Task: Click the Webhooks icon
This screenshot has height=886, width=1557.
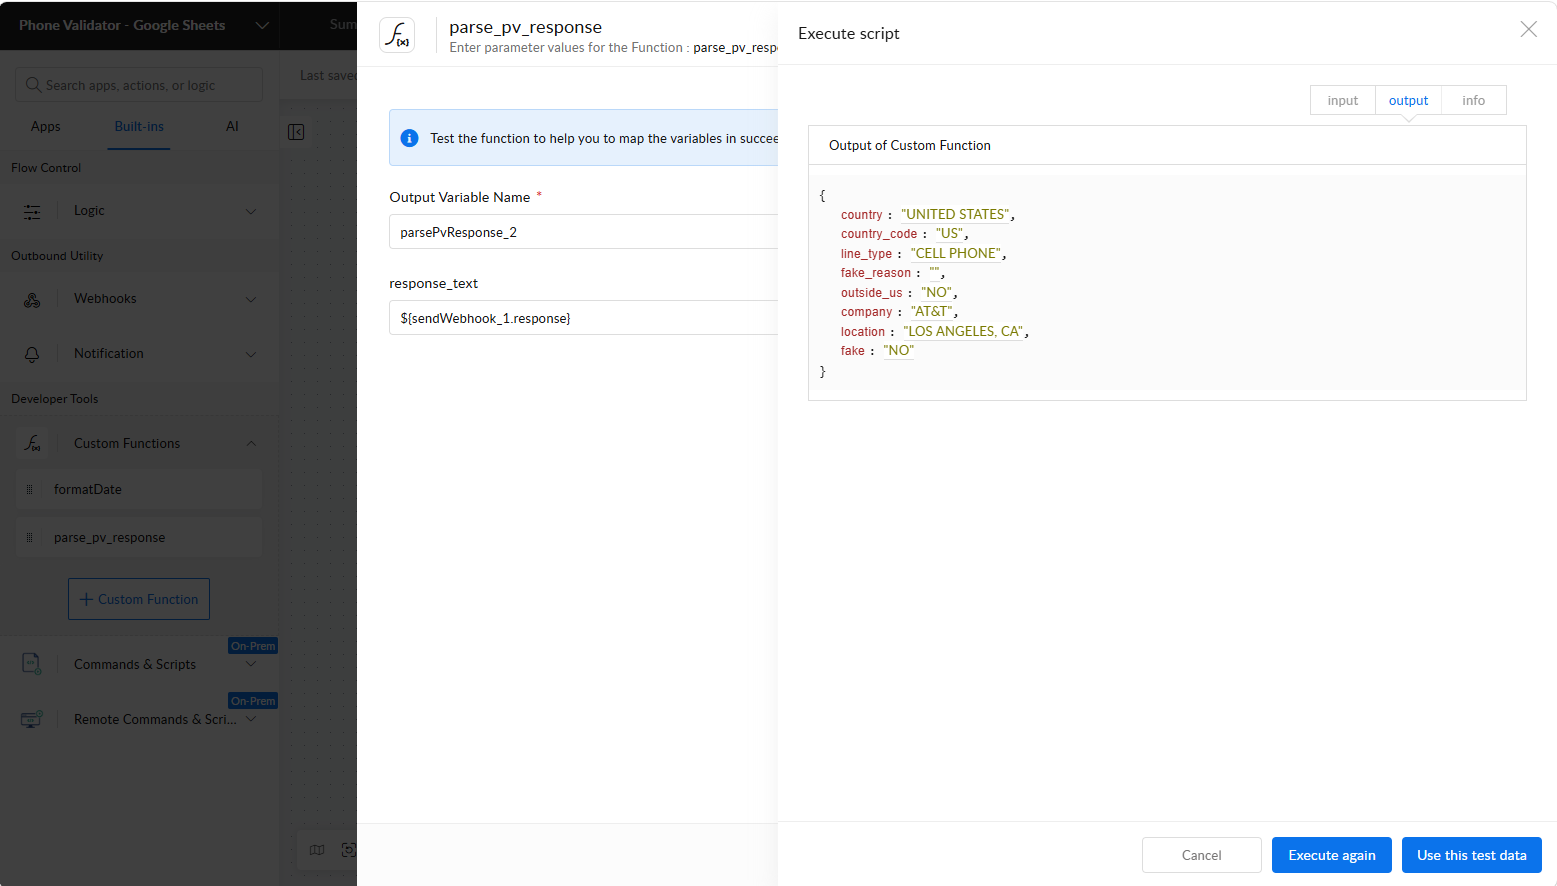Action: click(x=32, y=299)
